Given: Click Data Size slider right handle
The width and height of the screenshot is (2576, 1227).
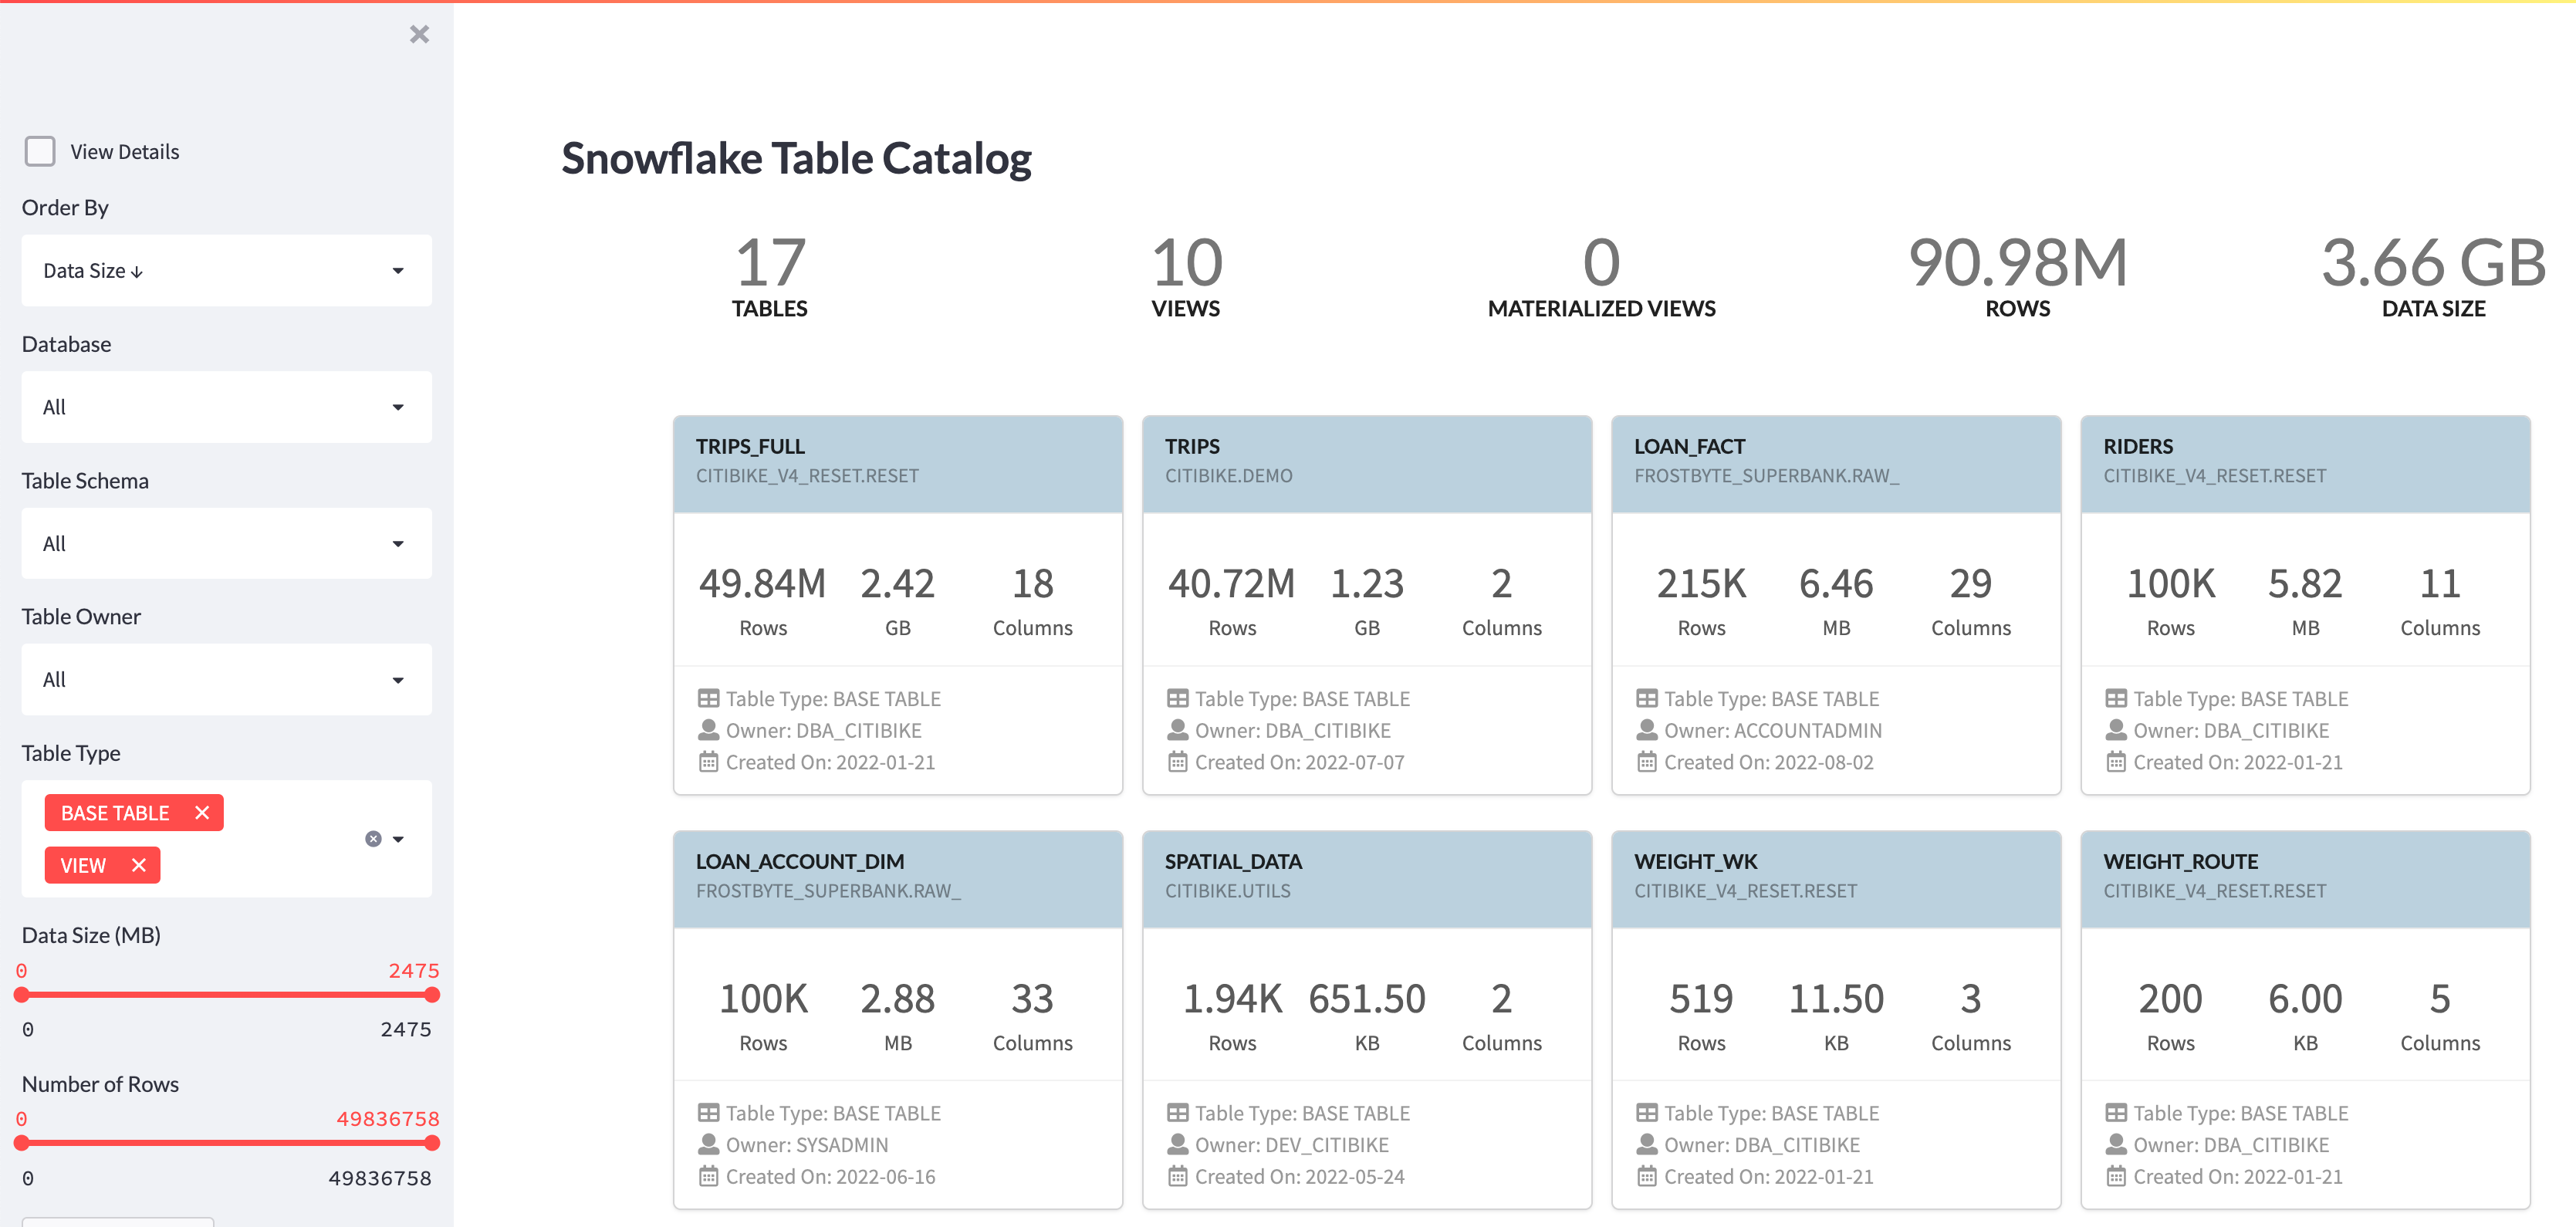Looking at the screenshot, I should click(x=432, y=994).
